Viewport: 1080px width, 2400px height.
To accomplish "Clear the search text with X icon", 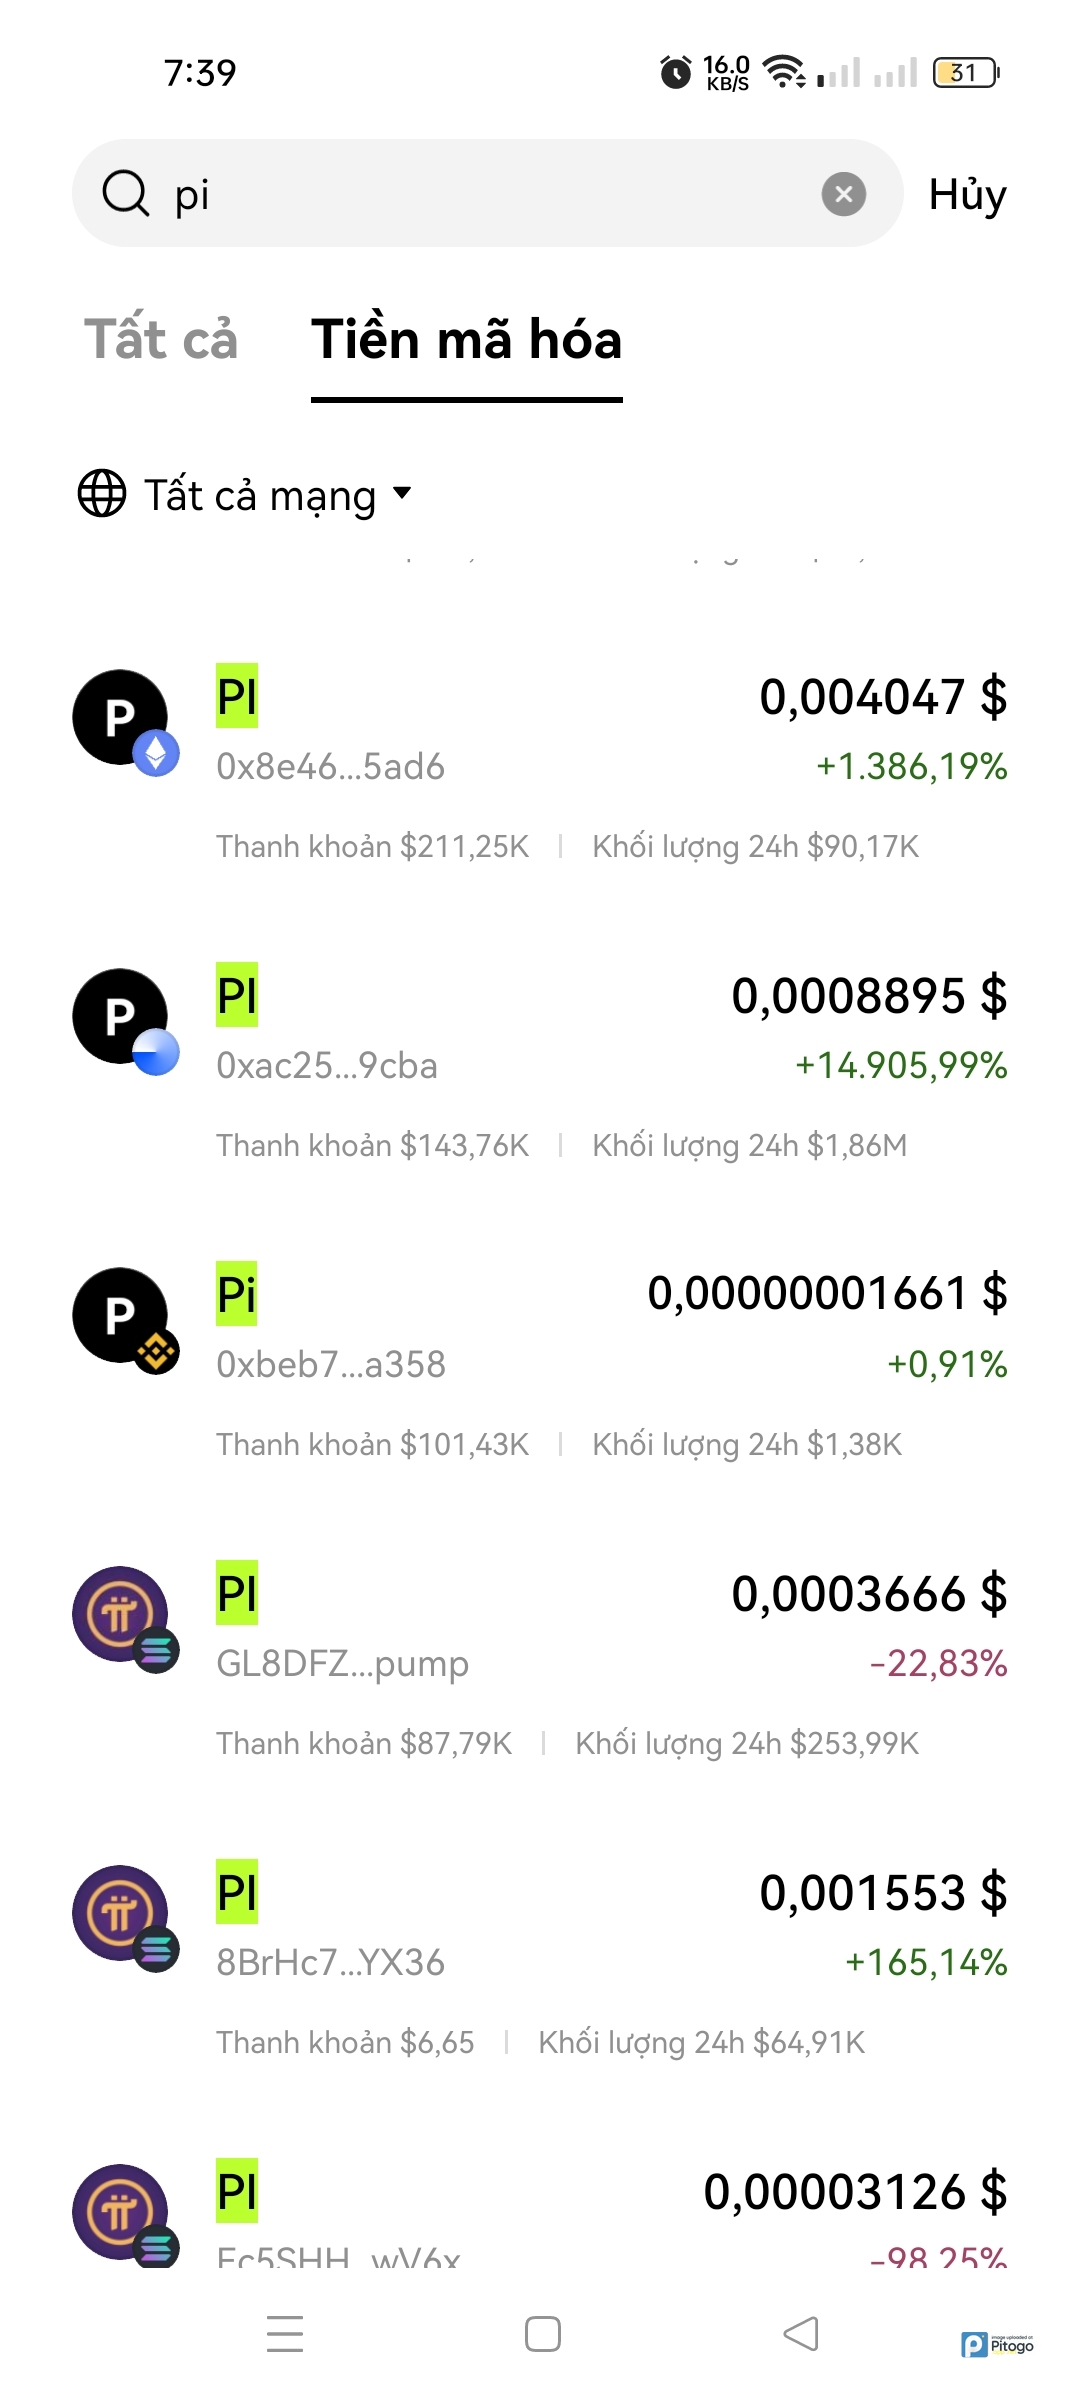I will [x=843, y=194].
